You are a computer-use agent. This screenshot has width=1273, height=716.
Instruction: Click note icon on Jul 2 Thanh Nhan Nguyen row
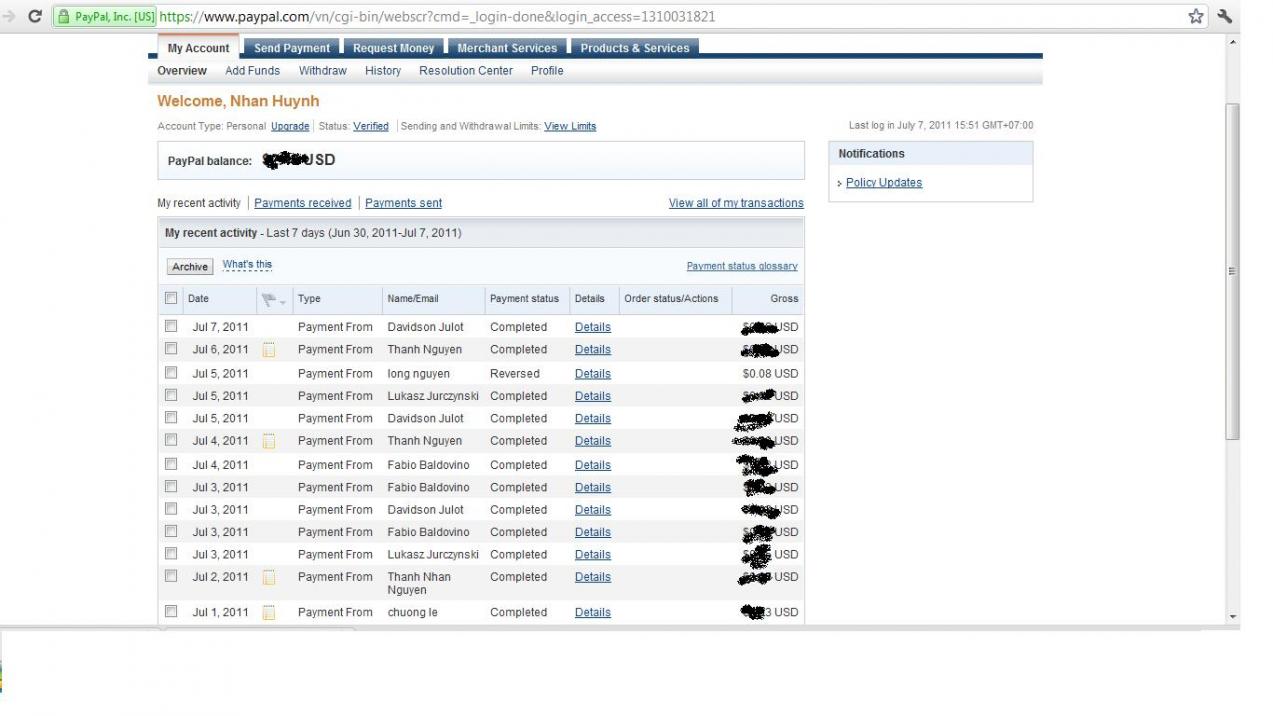click(268, 577)
